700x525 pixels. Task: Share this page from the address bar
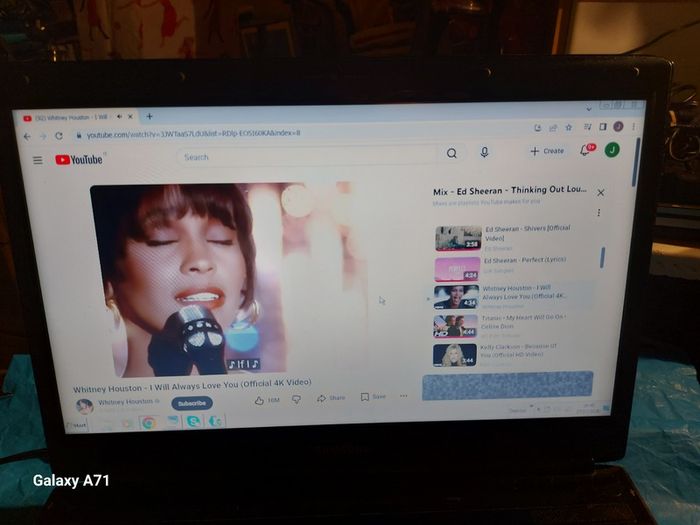click(x=553, y=128)
